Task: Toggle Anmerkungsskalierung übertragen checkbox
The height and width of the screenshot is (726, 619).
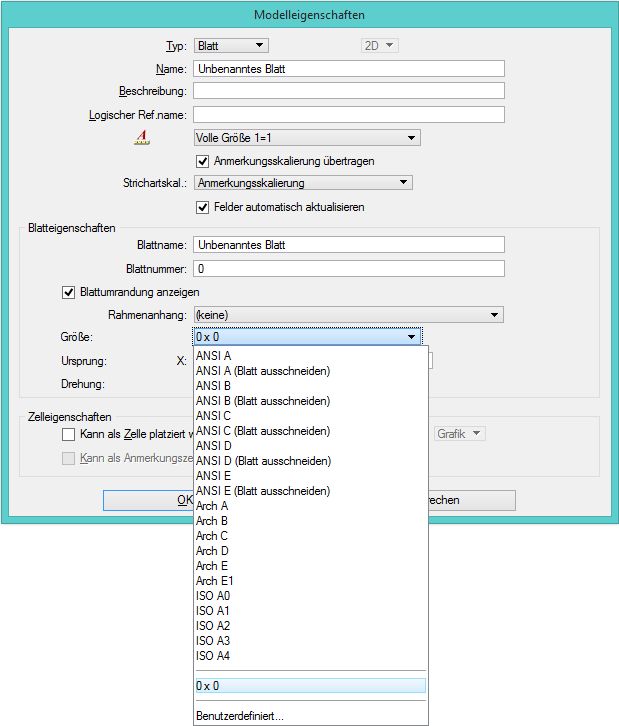Action: (x=202, y=161)
